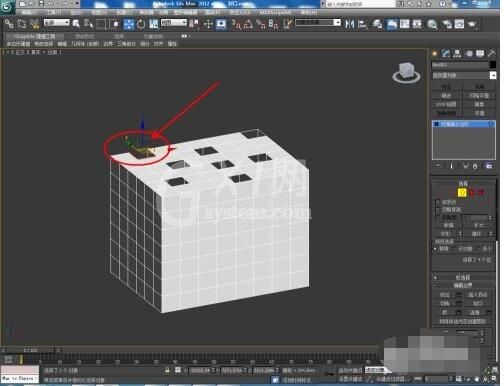Click the object name input field
This screenshot has width=504, height=386.
click(460, 65)
